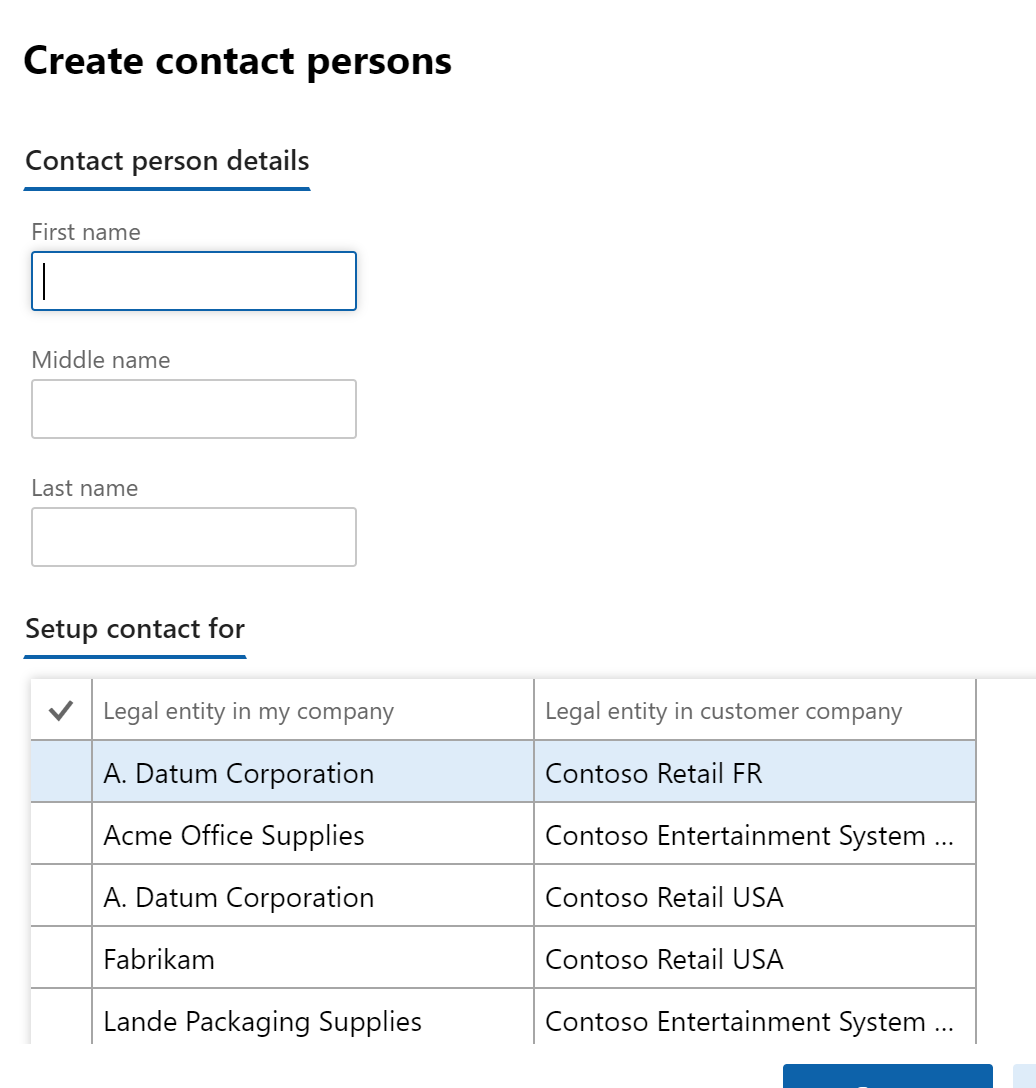
Task: Click the Last name text box
Action: click(x=194, y=537)
